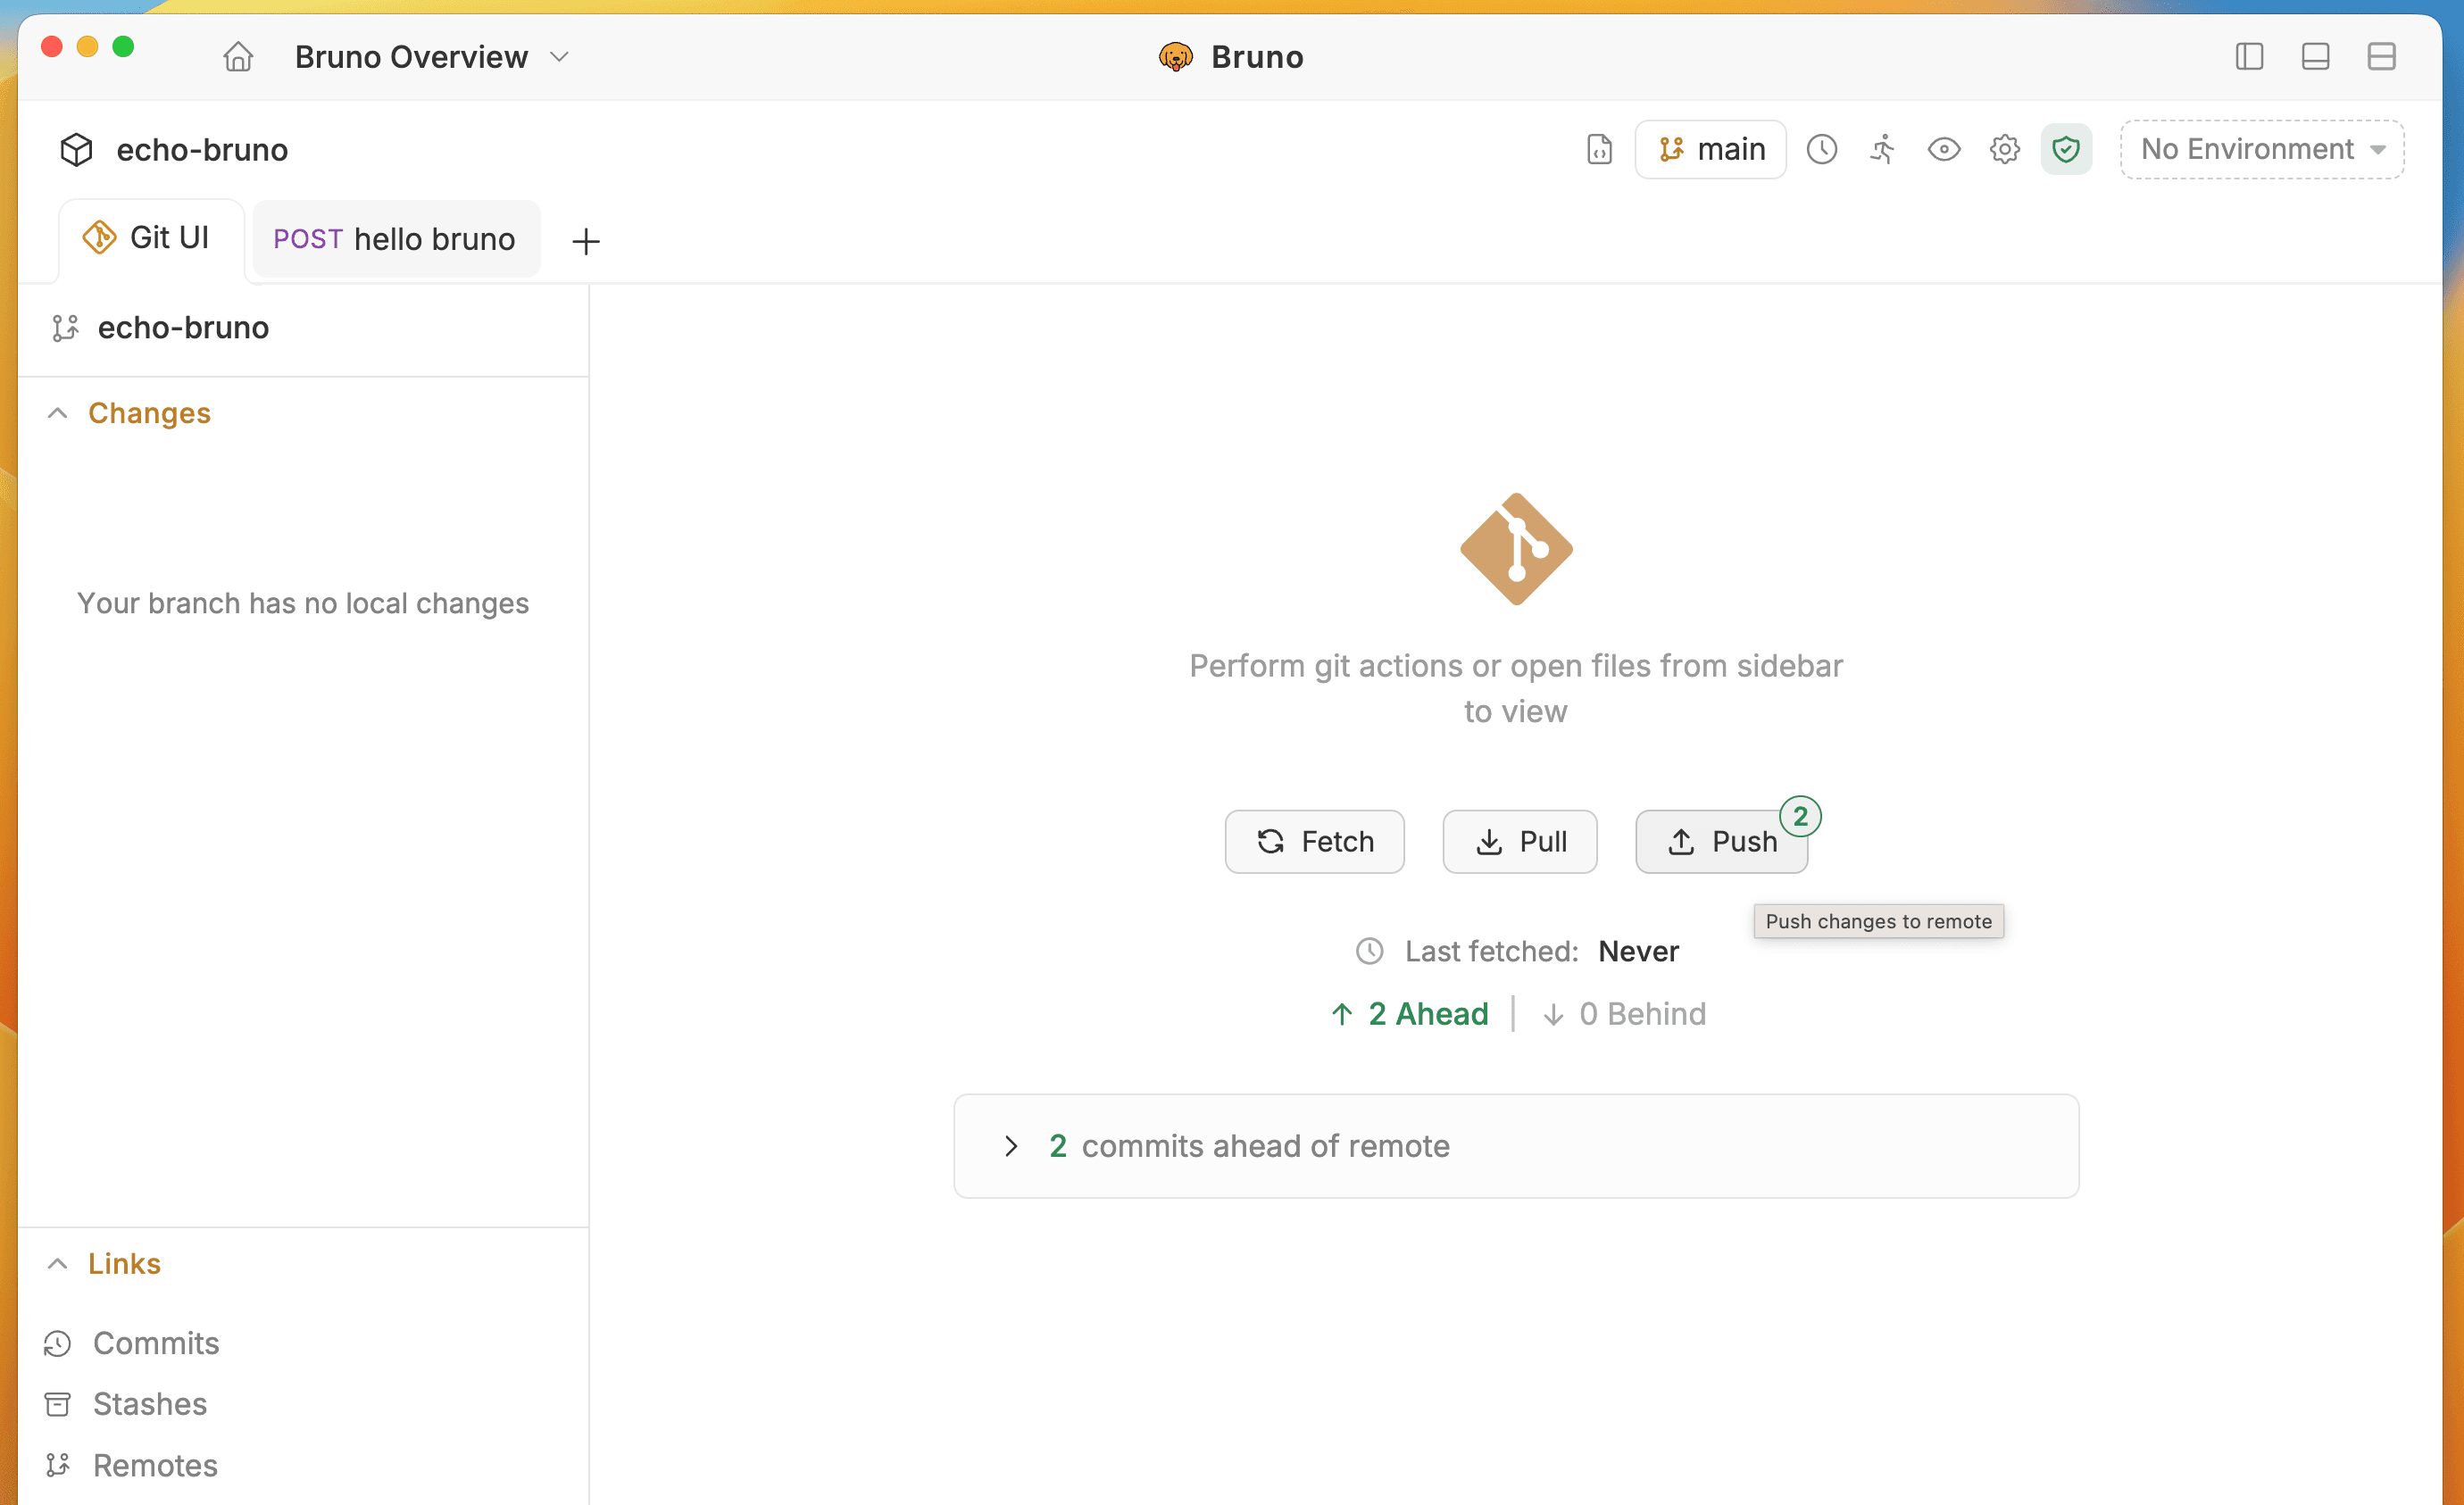
Task: Click the new tab plus icon
Action: (586, 241)
